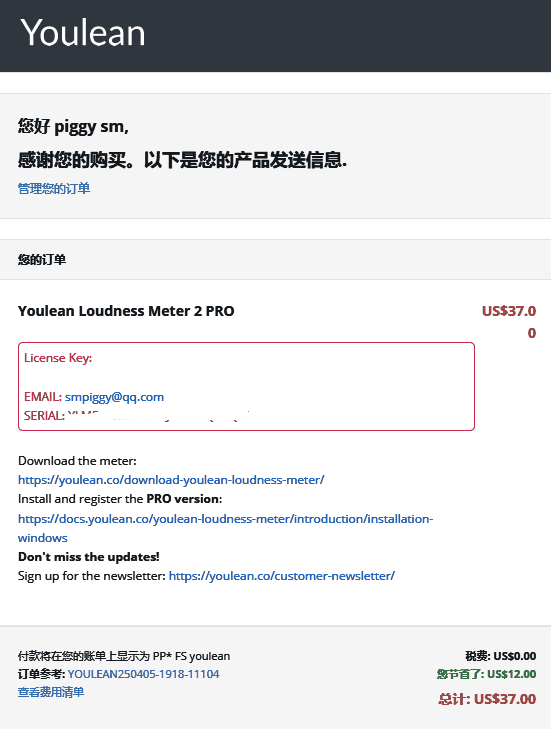
Task: Click the 您节省了 US$12.00 savings text
Action: [x=486, y=674]
